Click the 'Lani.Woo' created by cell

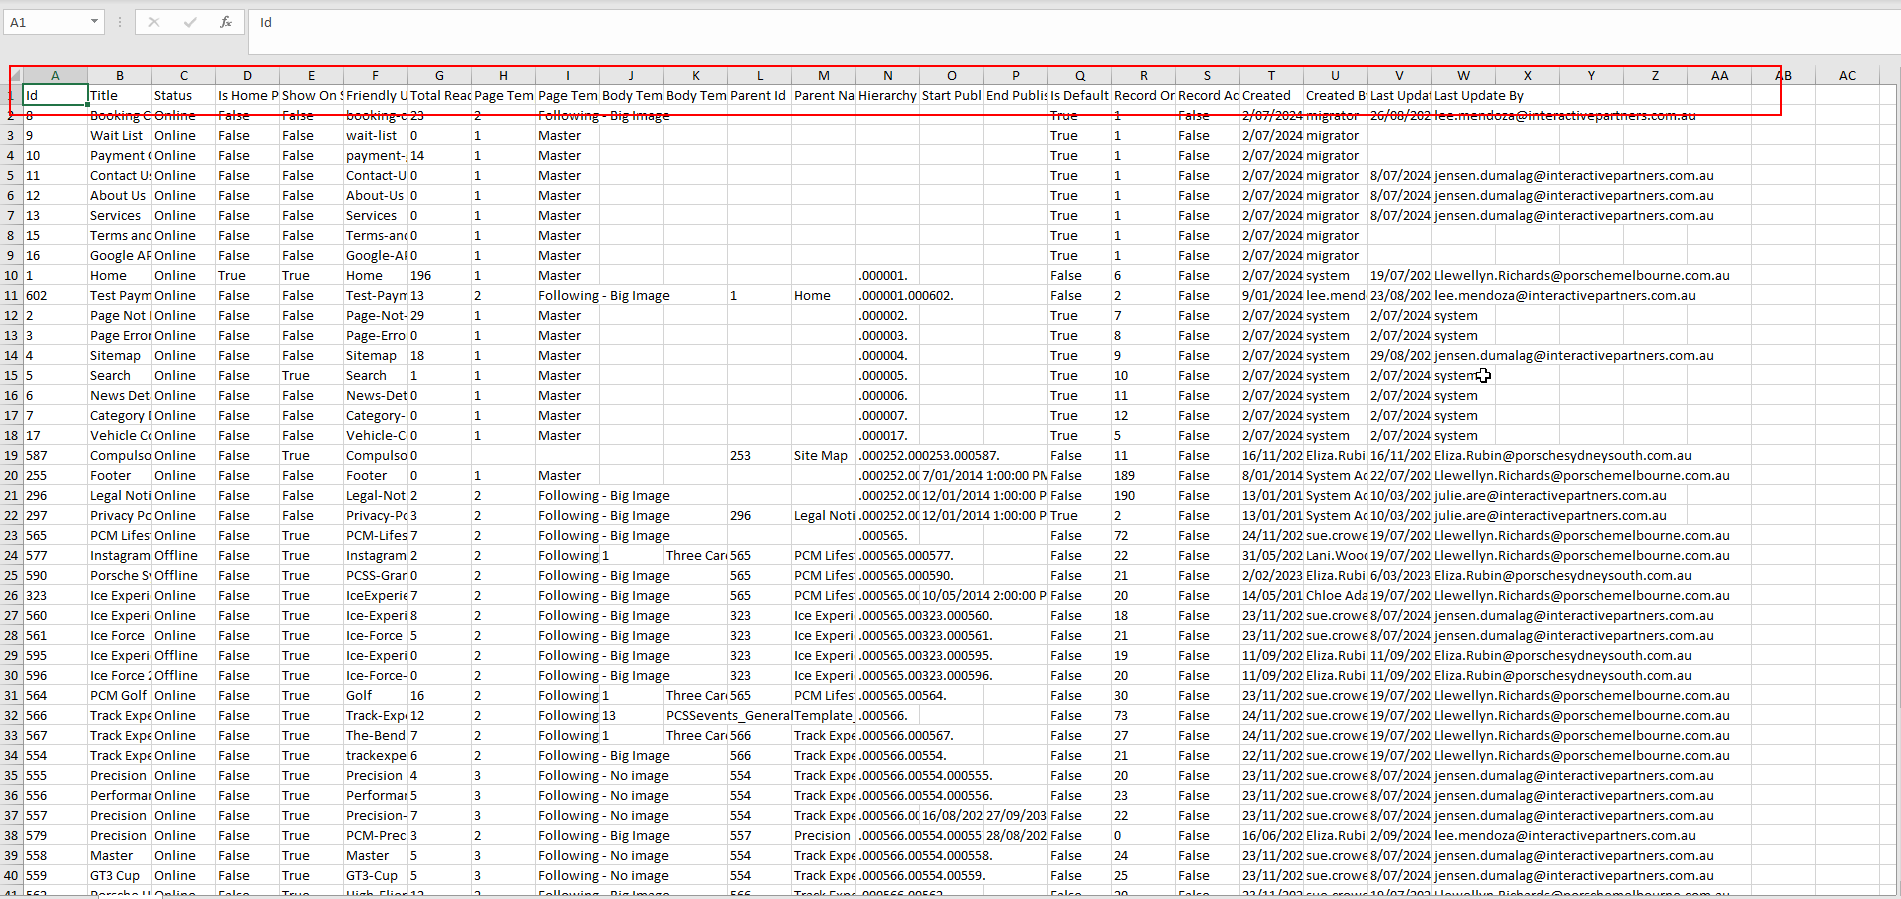pyautogui.click(x=1335, y=555)
